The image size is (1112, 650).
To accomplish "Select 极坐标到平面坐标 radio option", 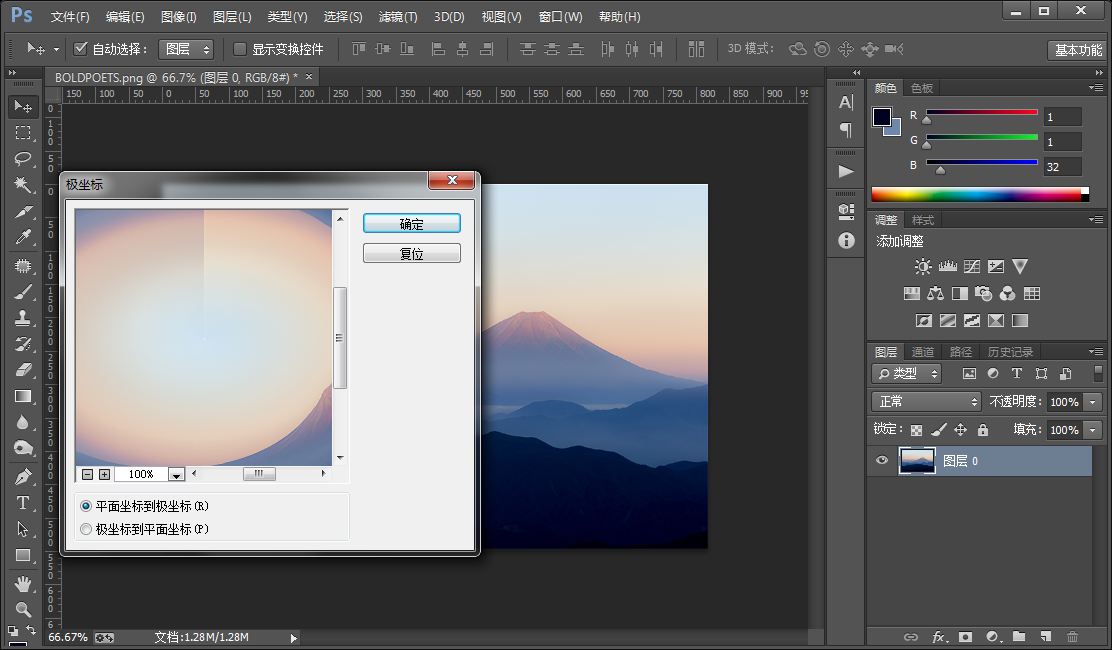I will coord(87,529).
